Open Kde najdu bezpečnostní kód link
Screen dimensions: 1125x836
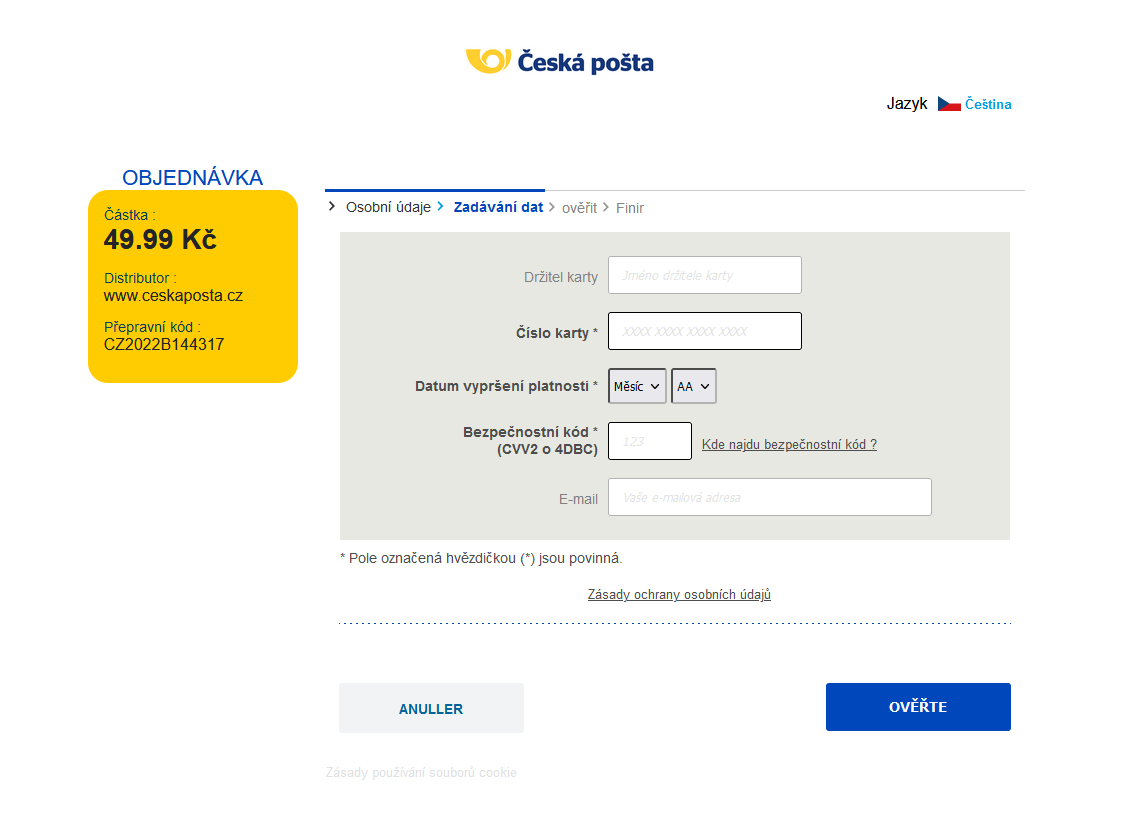pos(789,444)
